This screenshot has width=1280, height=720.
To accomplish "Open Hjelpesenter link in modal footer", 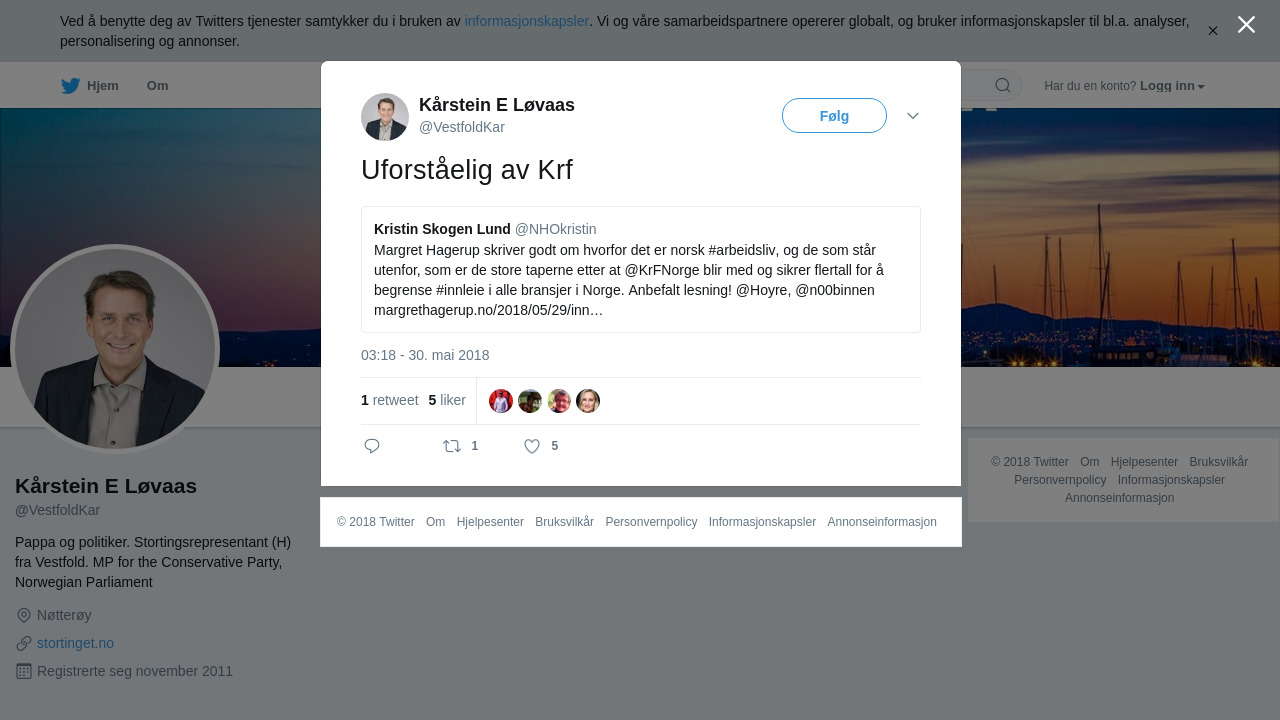I will [490, 522].
